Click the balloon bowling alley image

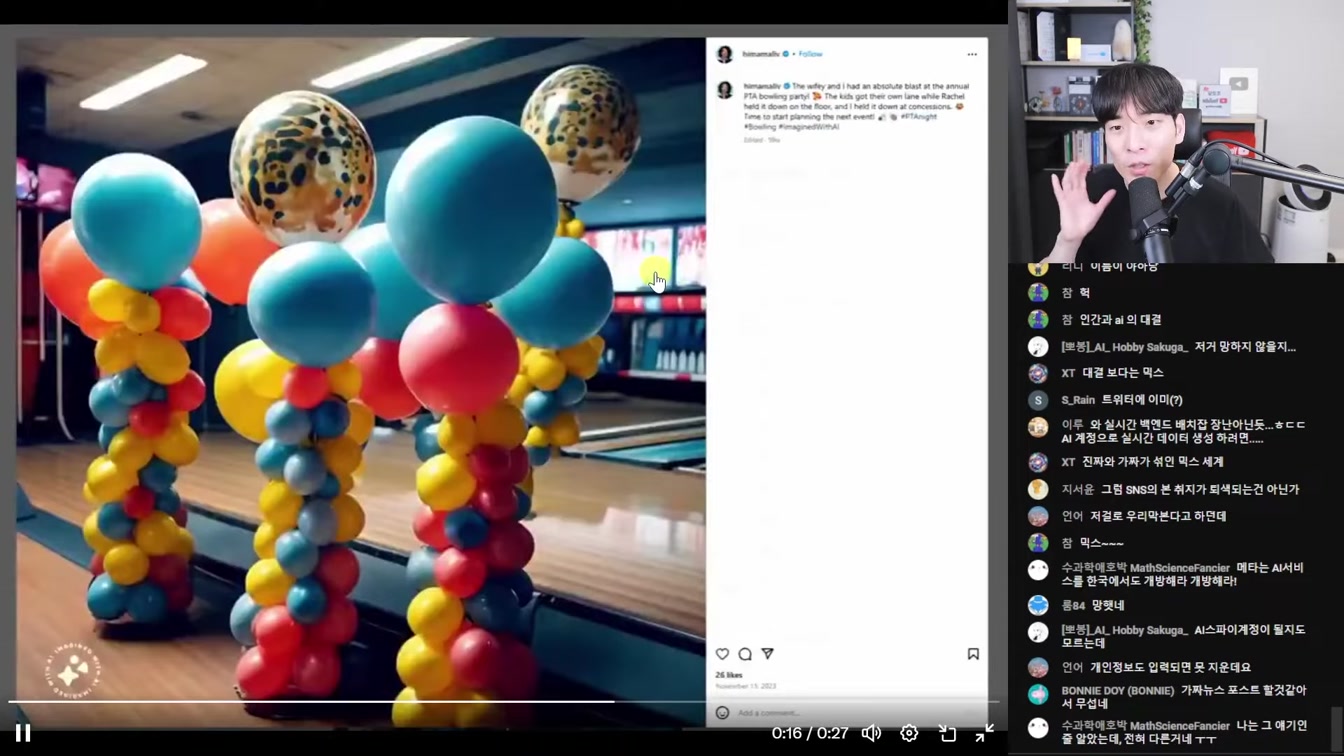(360, 382)
